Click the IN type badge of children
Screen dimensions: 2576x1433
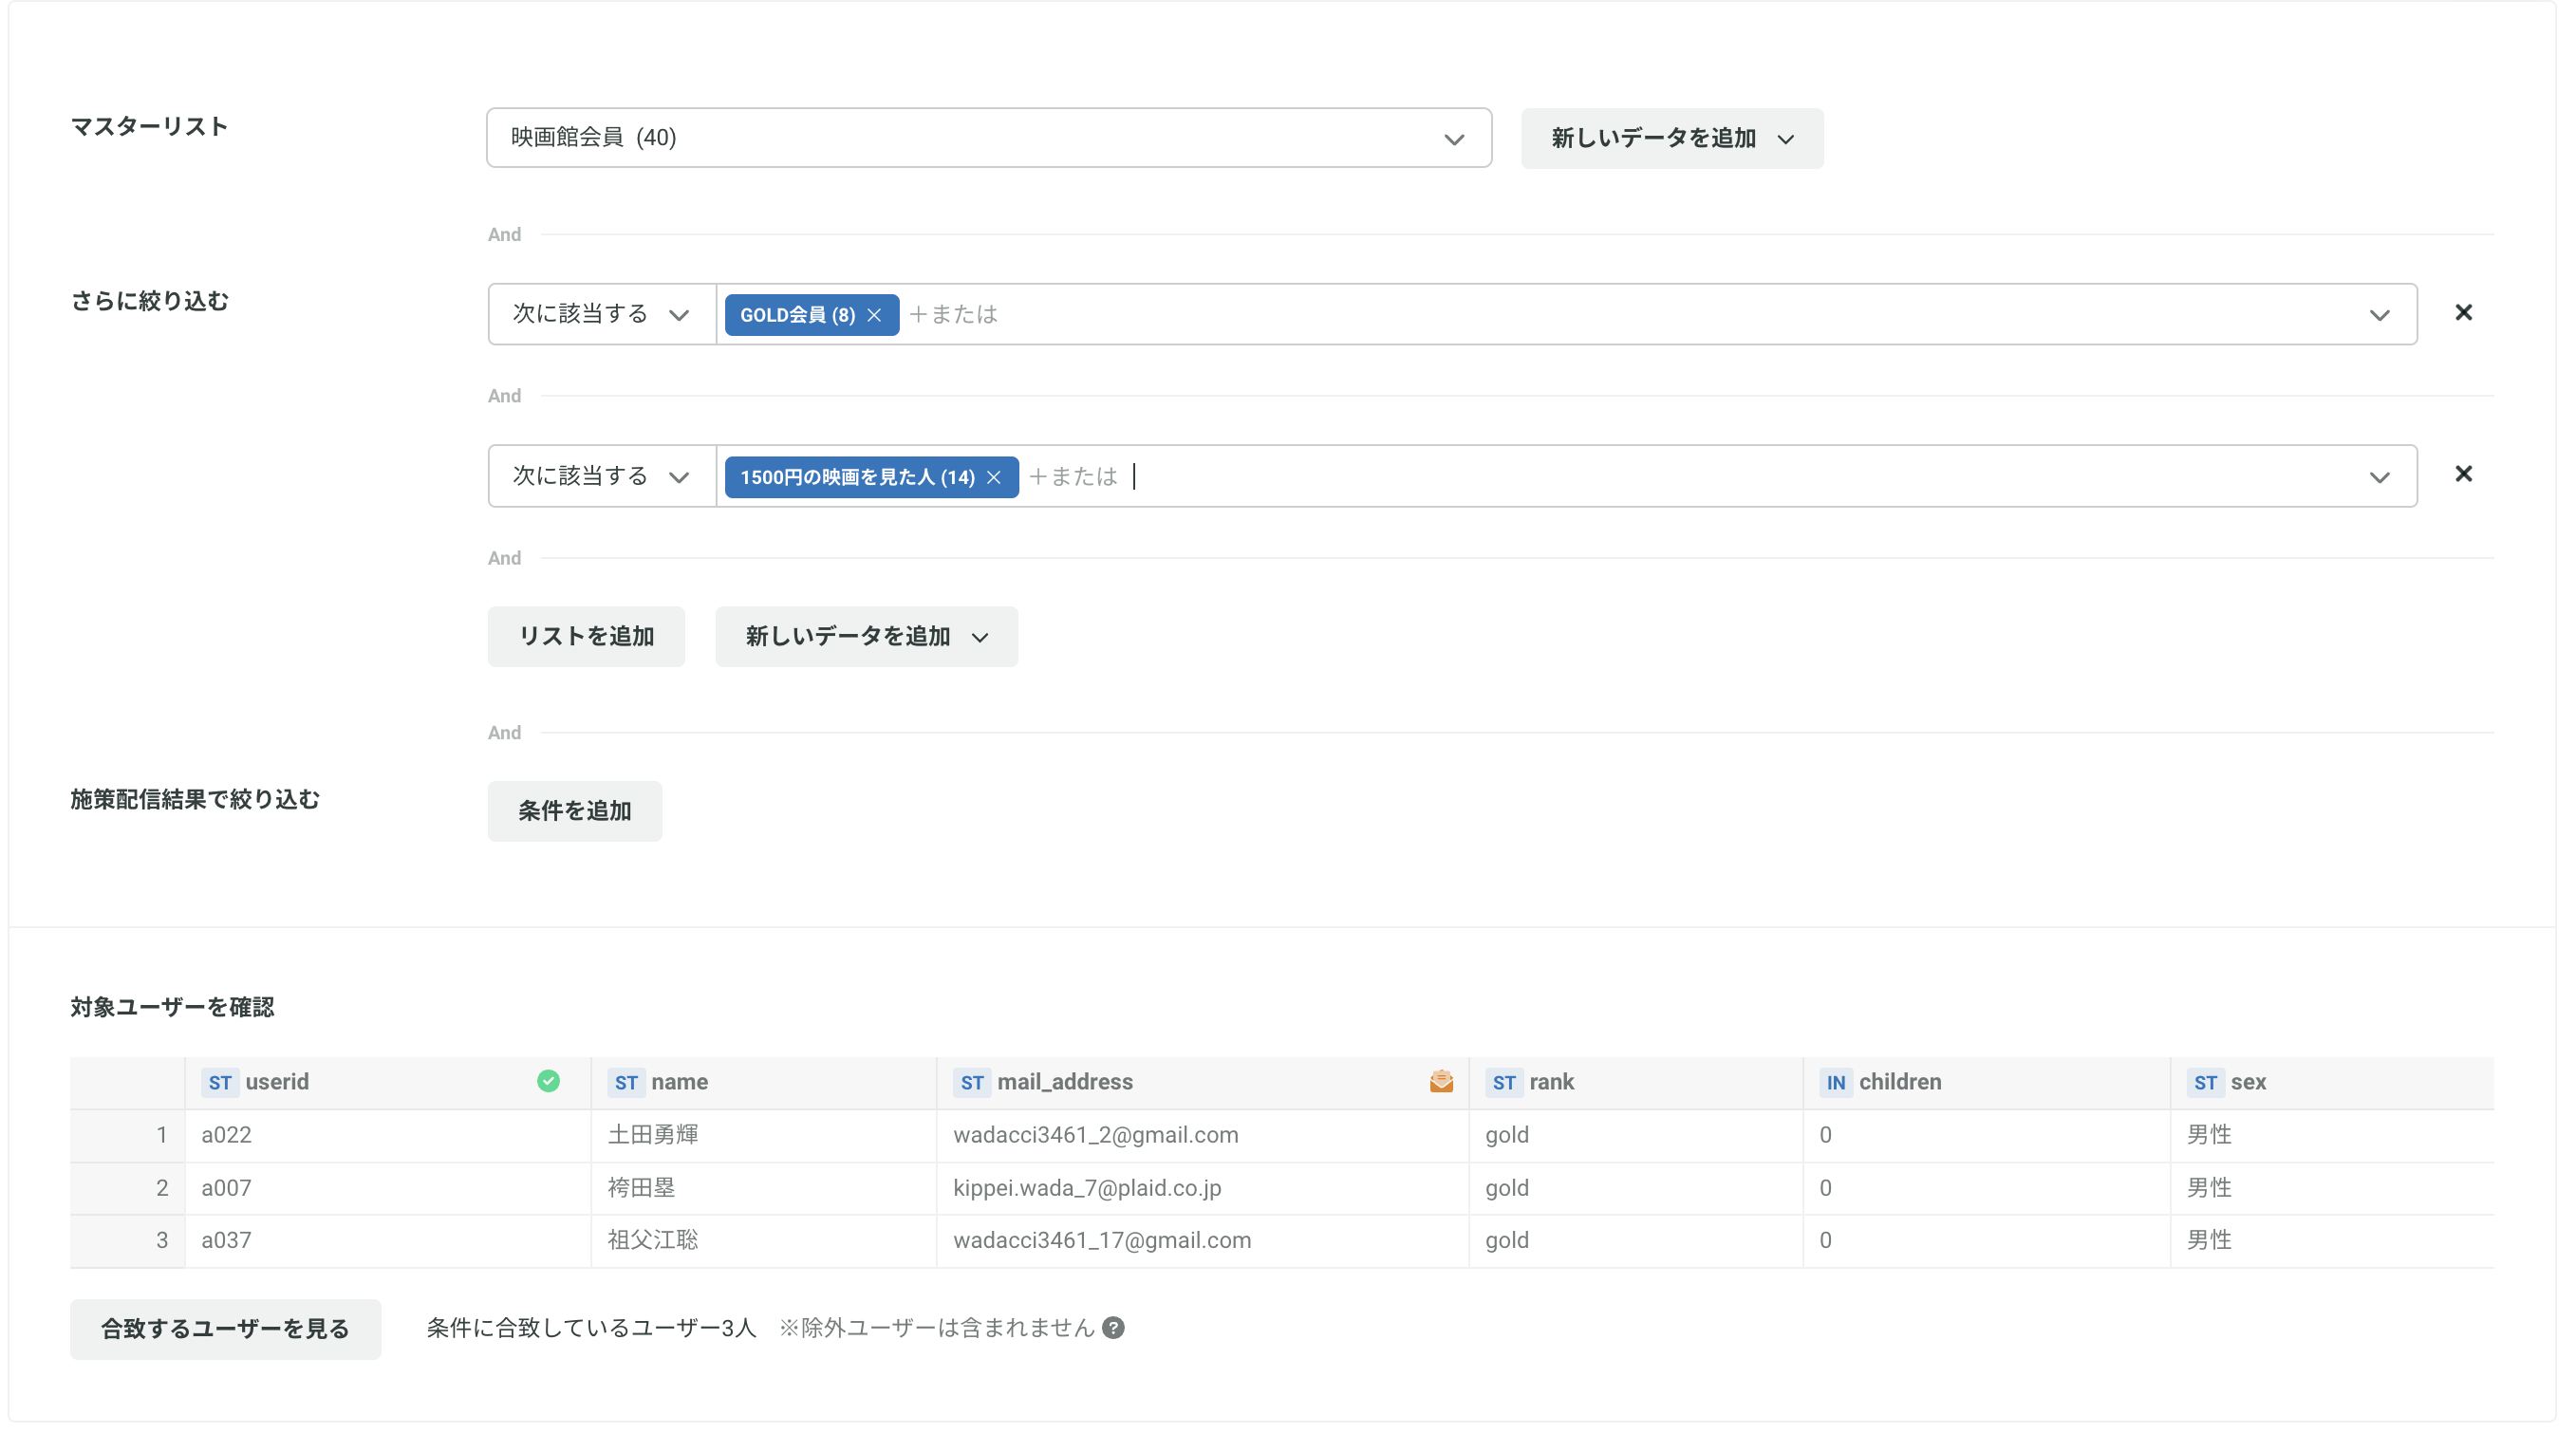(x=1836, y=1082)
